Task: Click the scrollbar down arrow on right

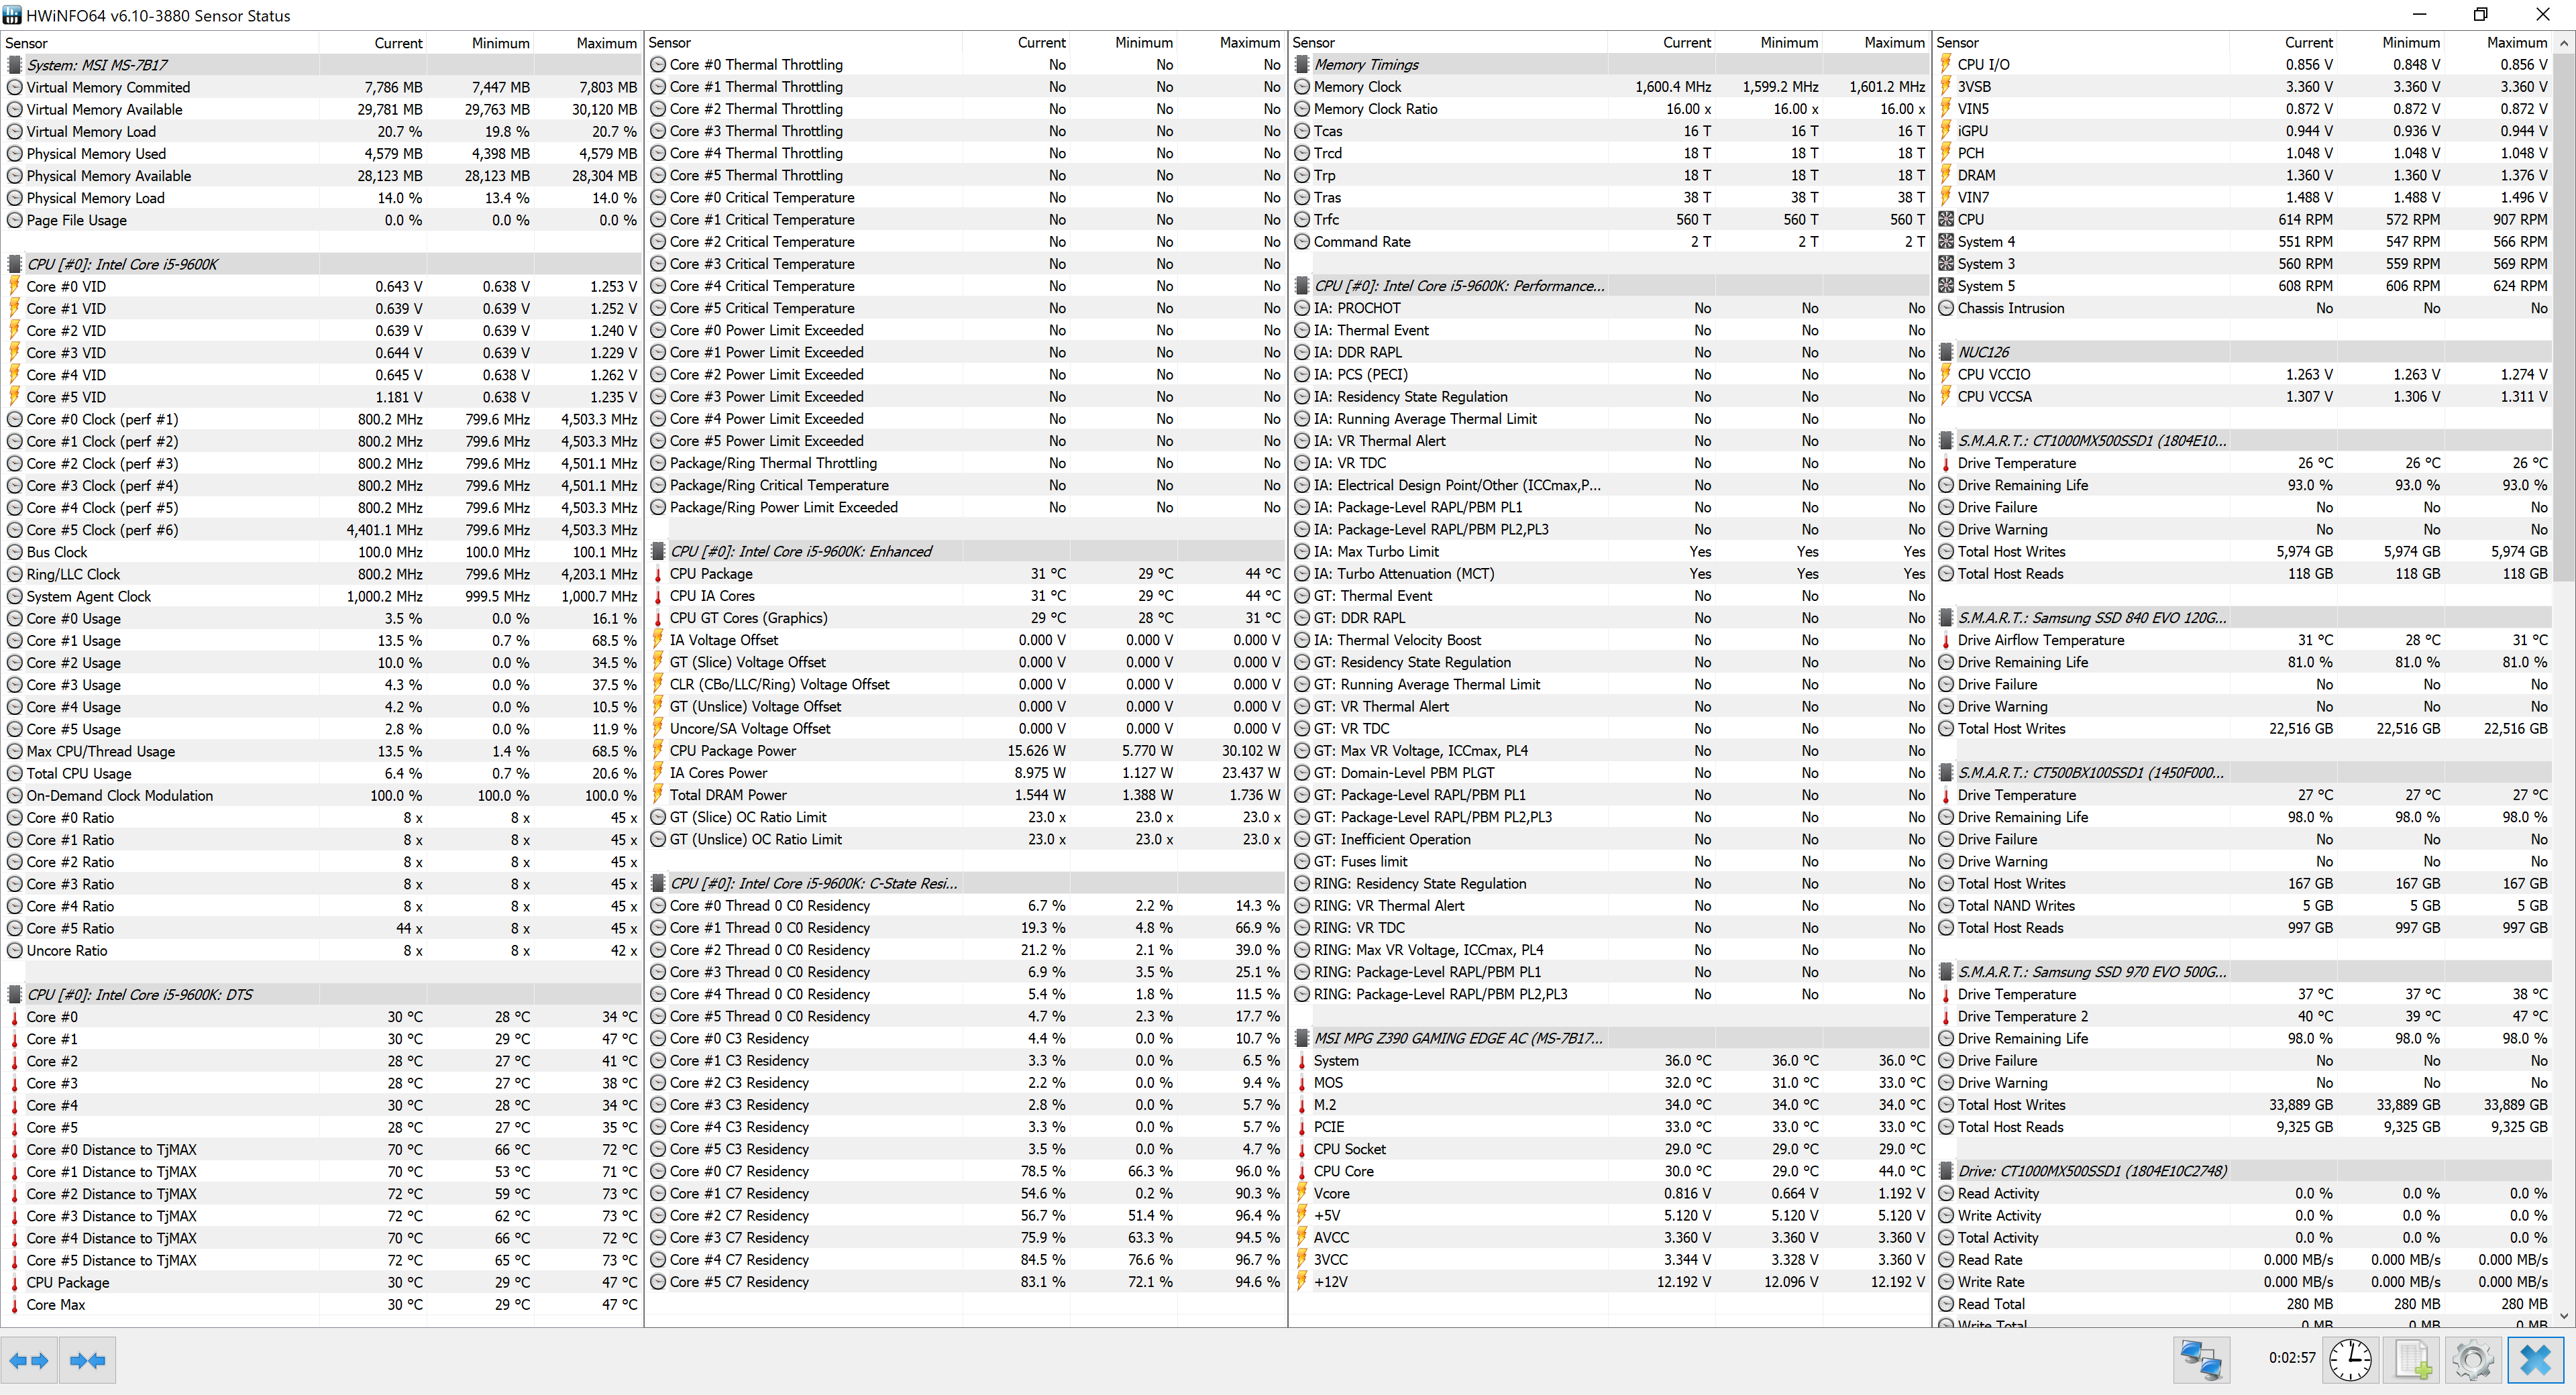Action: [x=2565, y=1316]
